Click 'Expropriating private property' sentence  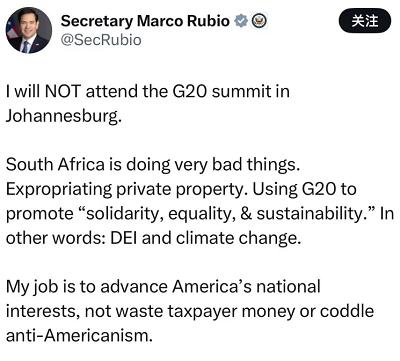[127, 190]
